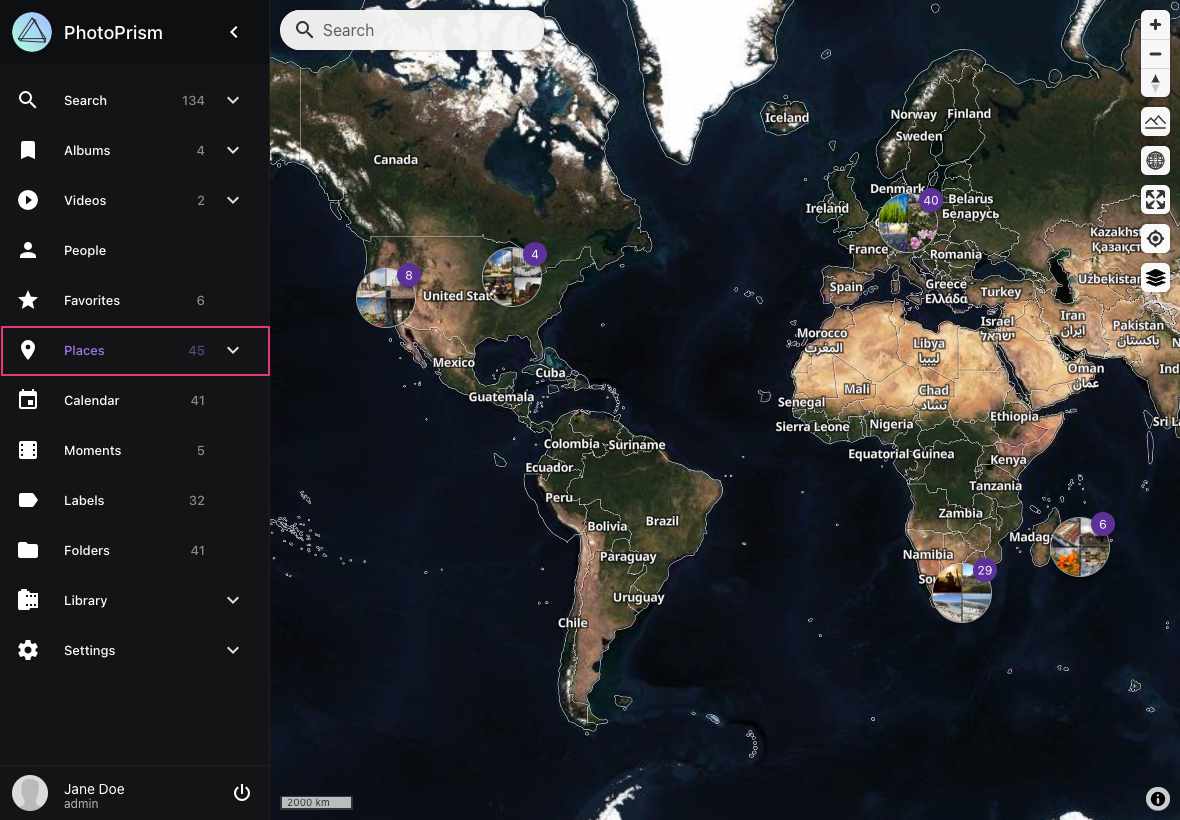Click Jane Doe's profile avatar

[x=29, y=792]
